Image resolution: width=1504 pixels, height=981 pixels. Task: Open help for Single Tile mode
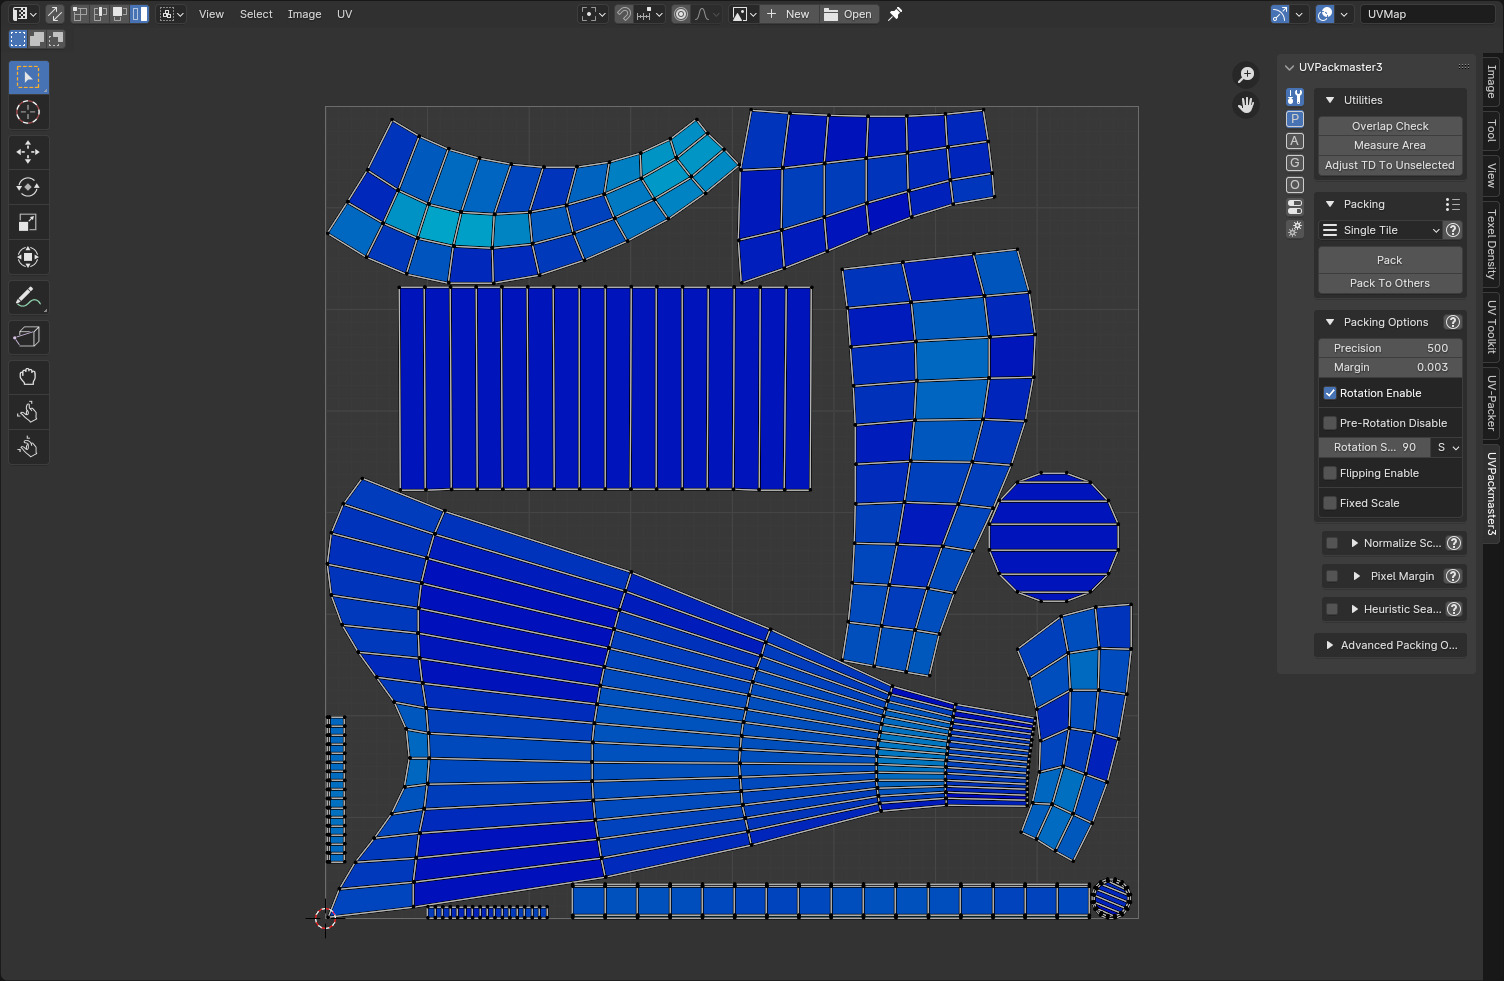coord(1453,230)
